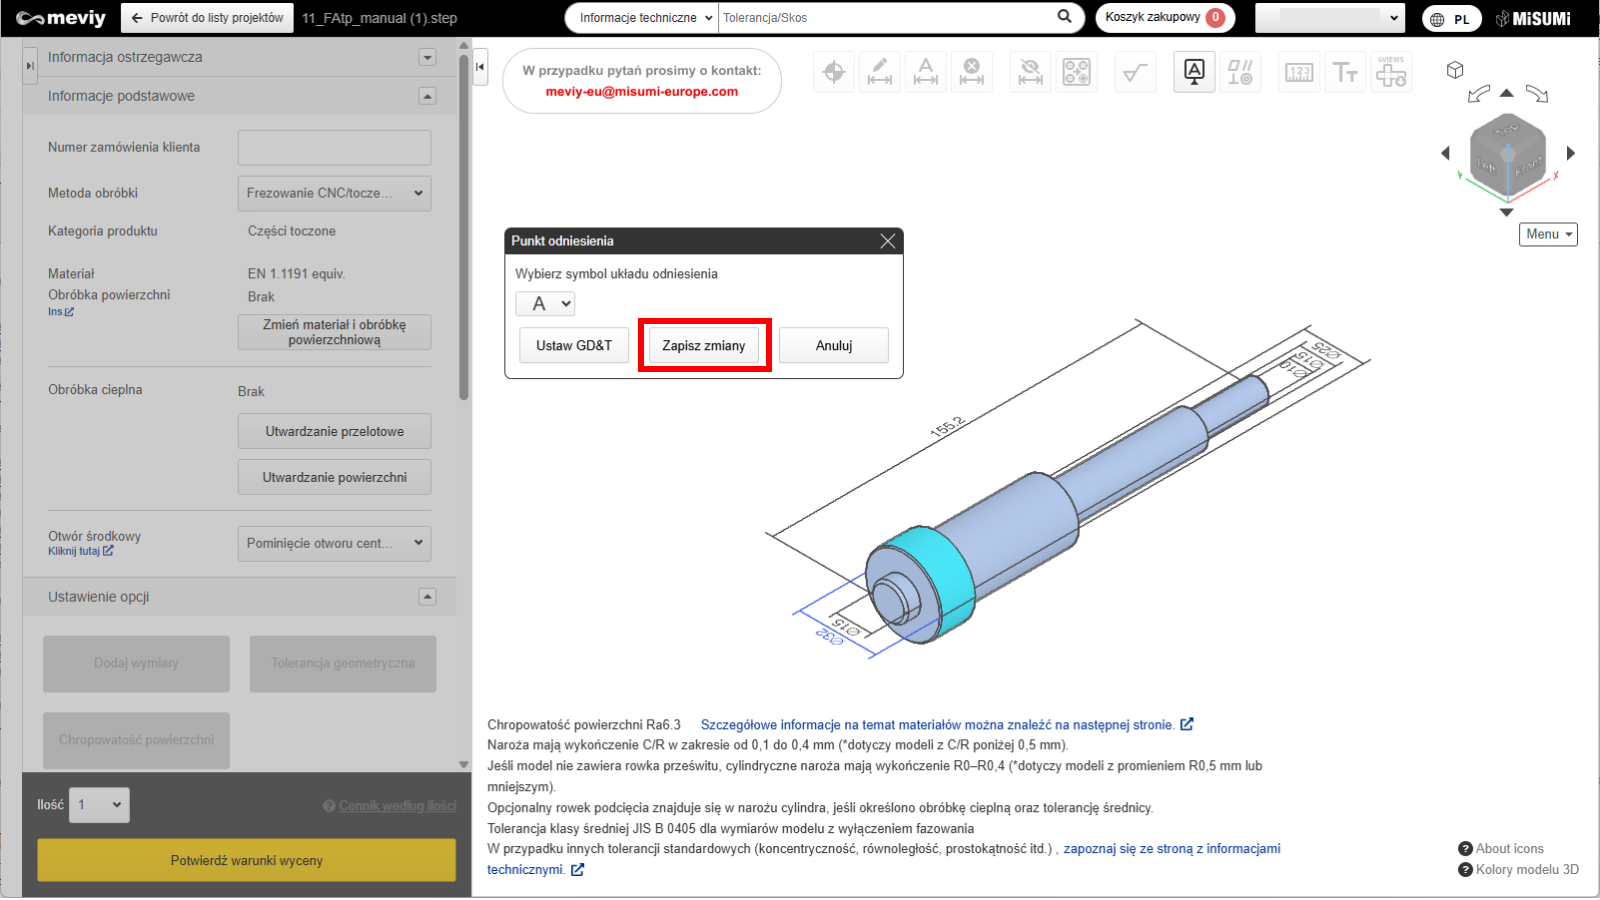Open the view cube Menu dropdown
The width and height of the screenshot is (1600, 900).
[x=1548, y=234]
